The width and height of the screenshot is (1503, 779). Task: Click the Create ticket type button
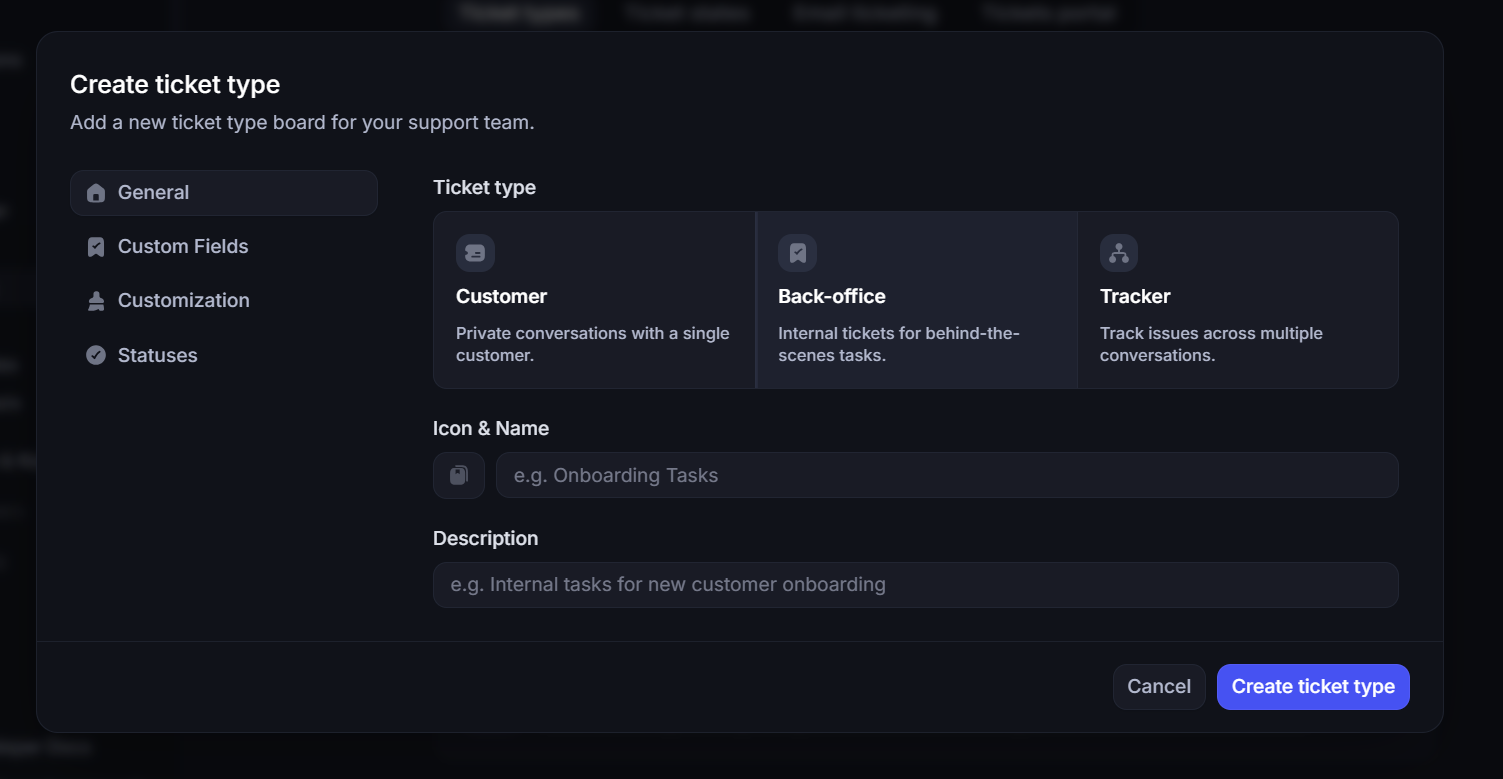(1313, 686)
